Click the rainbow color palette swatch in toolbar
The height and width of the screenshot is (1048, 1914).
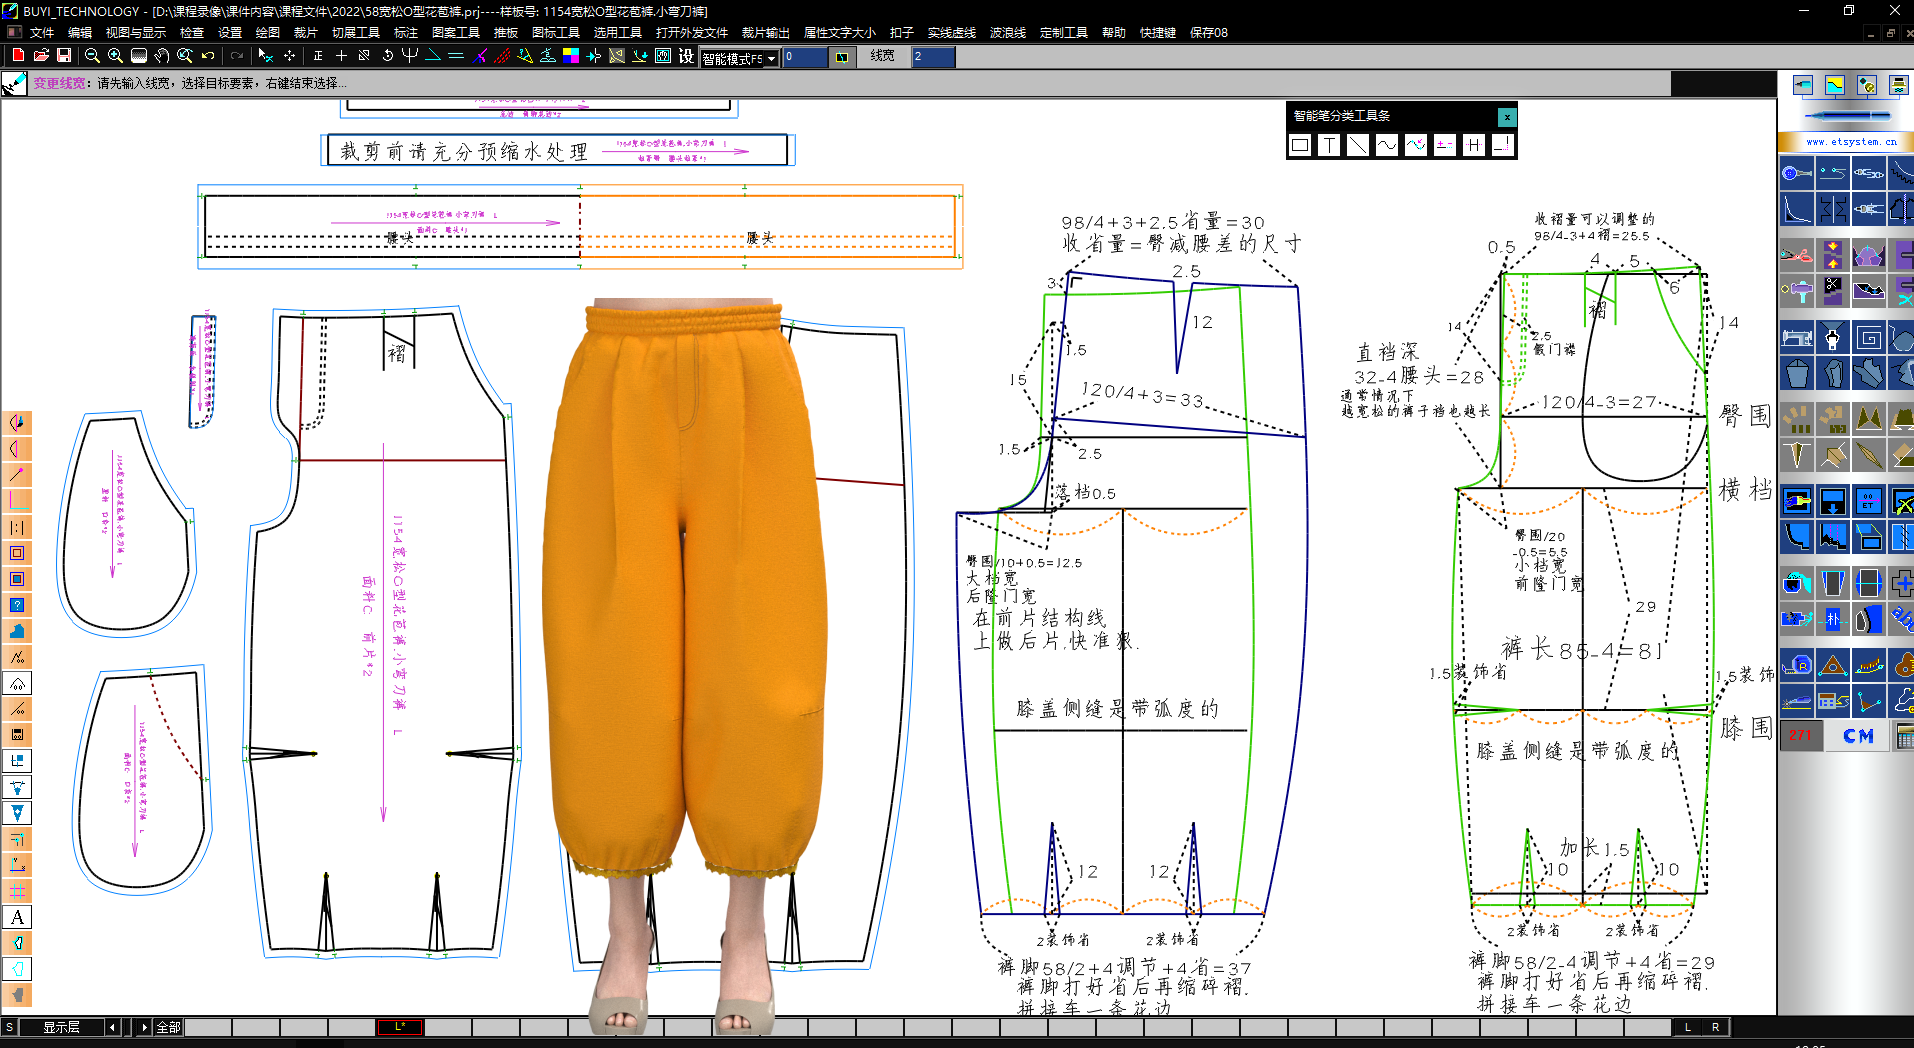(x=570, y=57)
